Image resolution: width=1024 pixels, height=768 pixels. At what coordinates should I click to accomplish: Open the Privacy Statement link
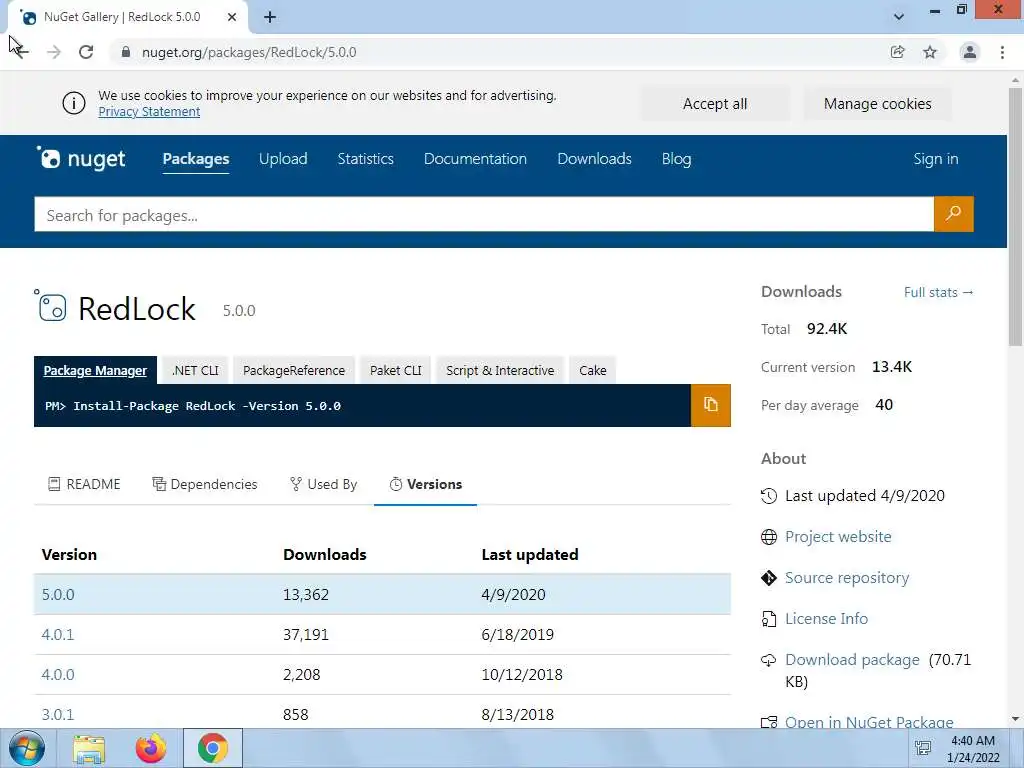[x=150, y=112]
